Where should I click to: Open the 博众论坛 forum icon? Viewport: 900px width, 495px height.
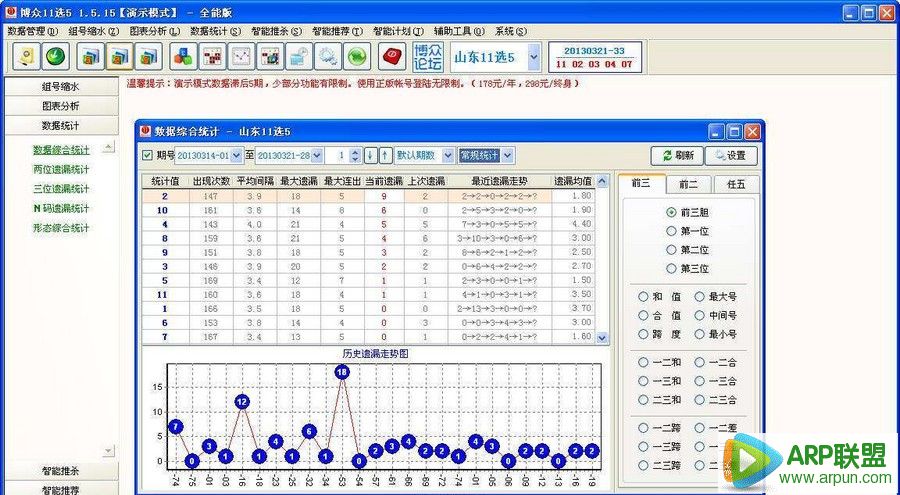428,56
